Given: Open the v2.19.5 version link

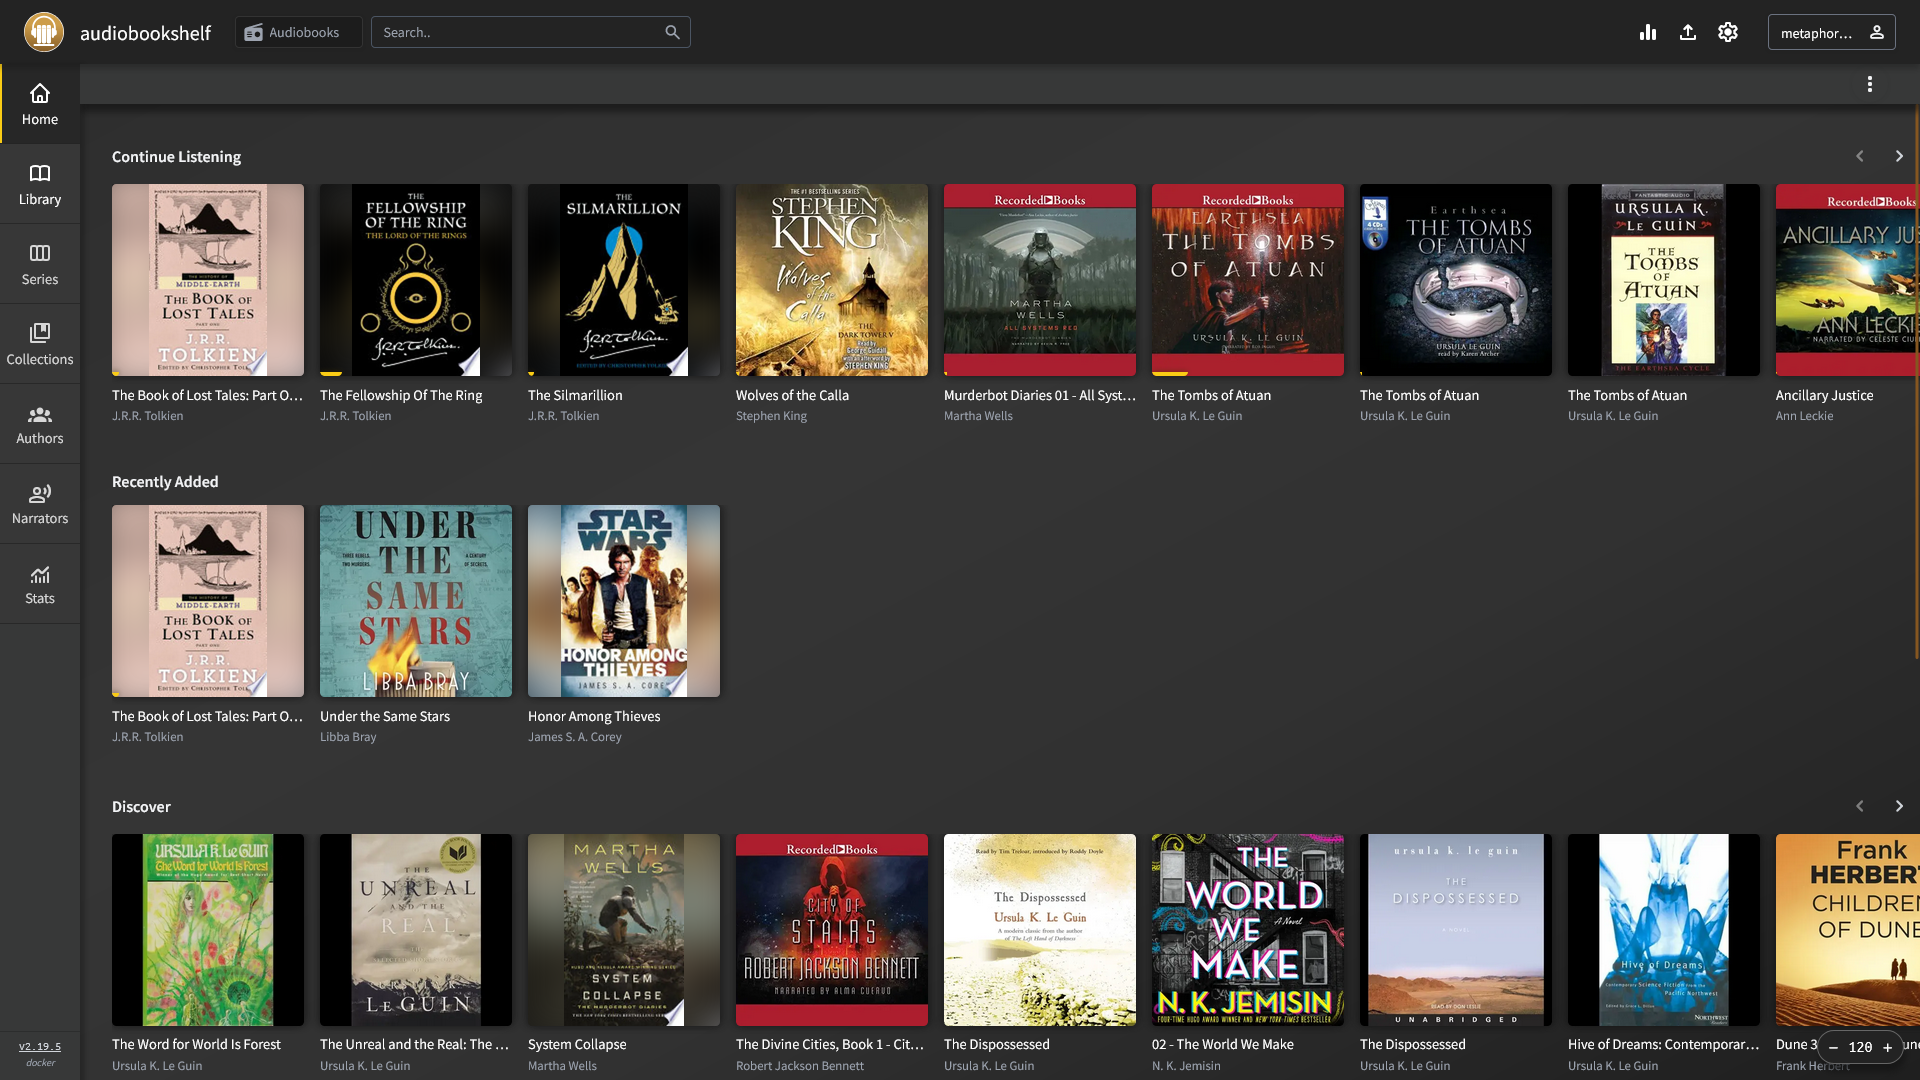Looking at the screenshot, I should coord(40,1046).
